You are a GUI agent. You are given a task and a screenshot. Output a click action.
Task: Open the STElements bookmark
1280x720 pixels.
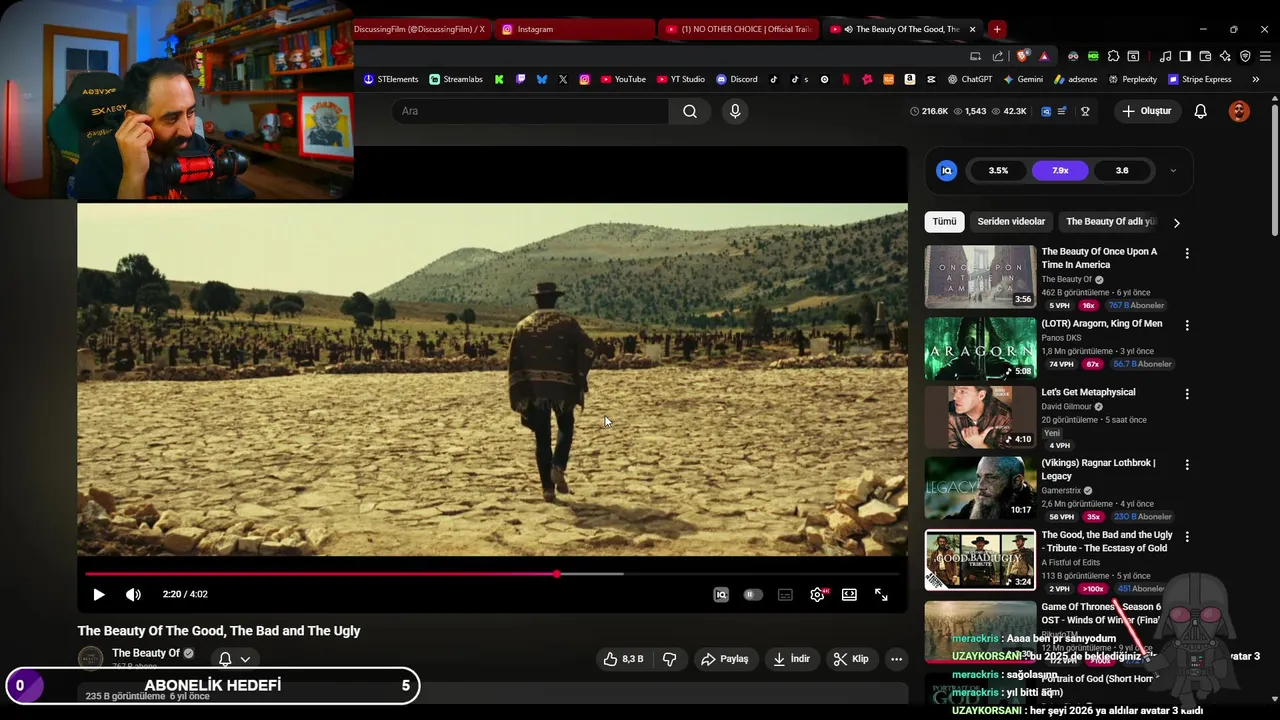tap(391, 79)
